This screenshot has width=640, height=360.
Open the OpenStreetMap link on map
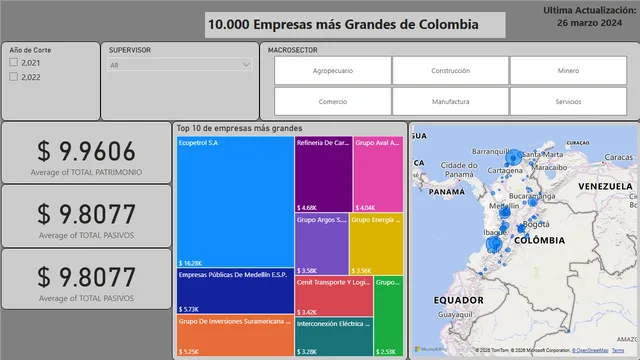coord(590,350)
